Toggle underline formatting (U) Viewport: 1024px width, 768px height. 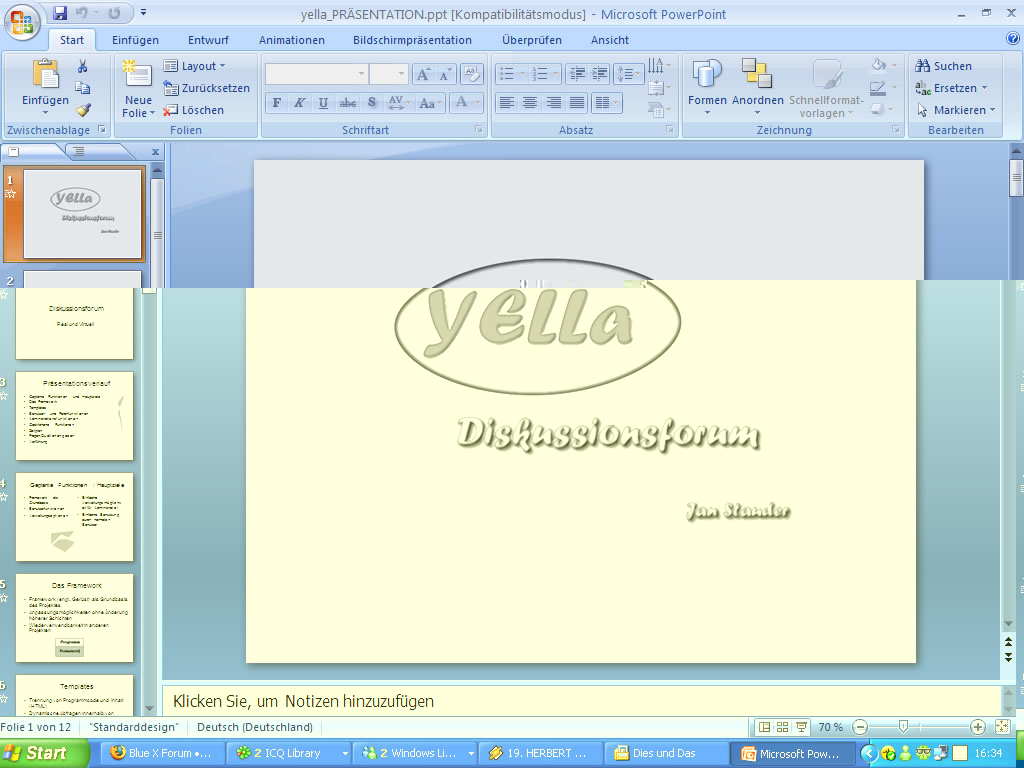(323, 103)
